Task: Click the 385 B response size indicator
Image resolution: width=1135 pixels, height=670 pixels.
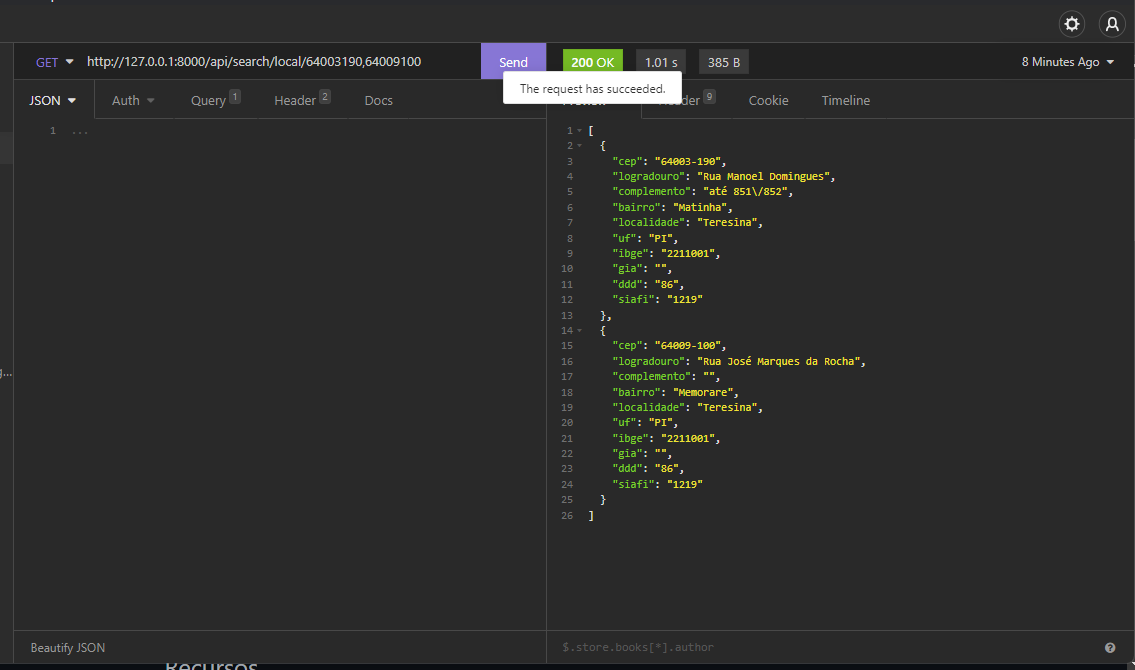Action: [x=723, y=61]
